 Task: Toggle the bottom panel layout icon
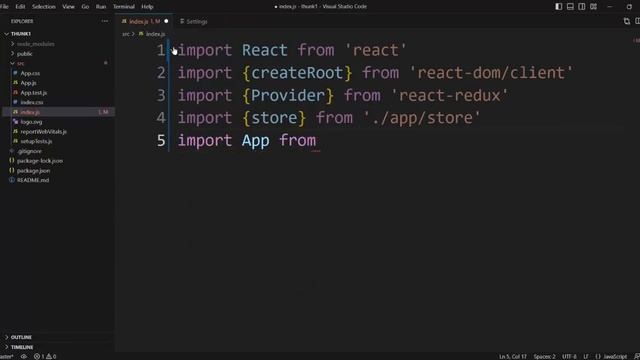pyautogui.click(x=570, y=7)
